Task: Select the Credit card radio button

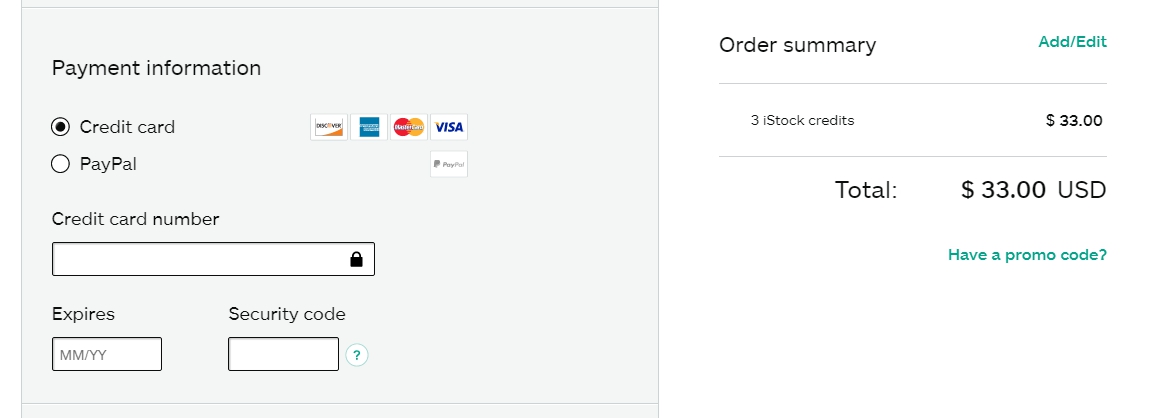Action: [x=60, y=127]
